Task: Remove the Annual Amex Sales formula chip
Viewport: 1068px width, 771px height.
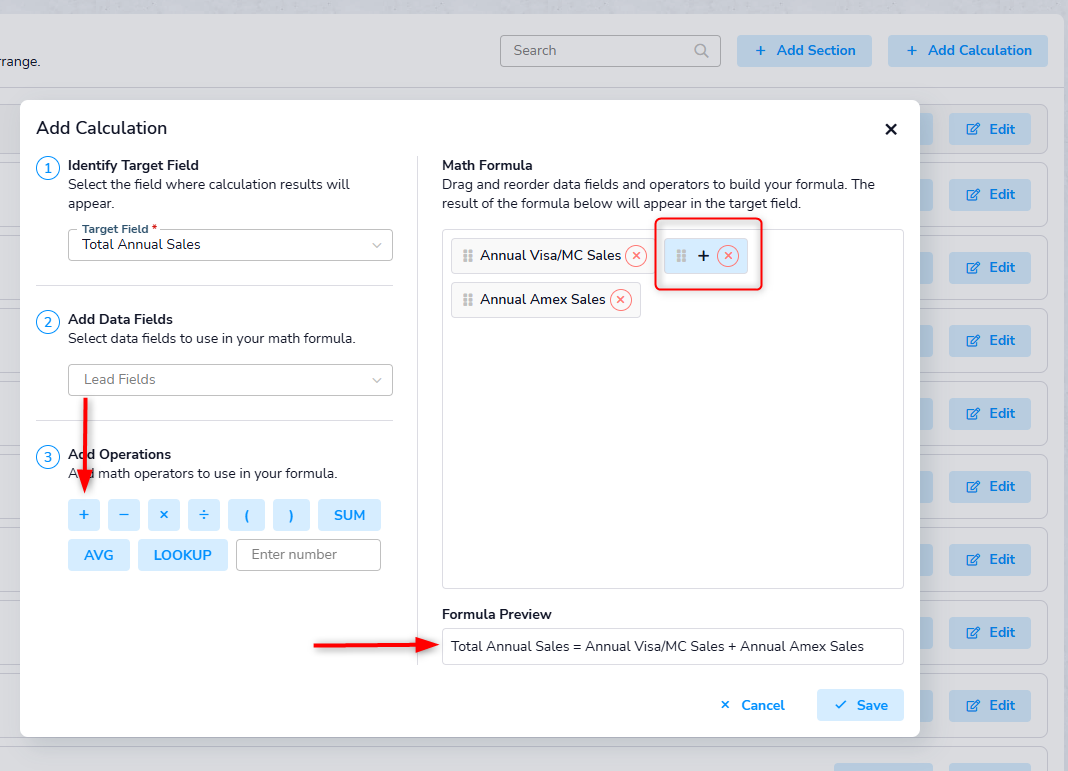Action: [x=621, y=300]
